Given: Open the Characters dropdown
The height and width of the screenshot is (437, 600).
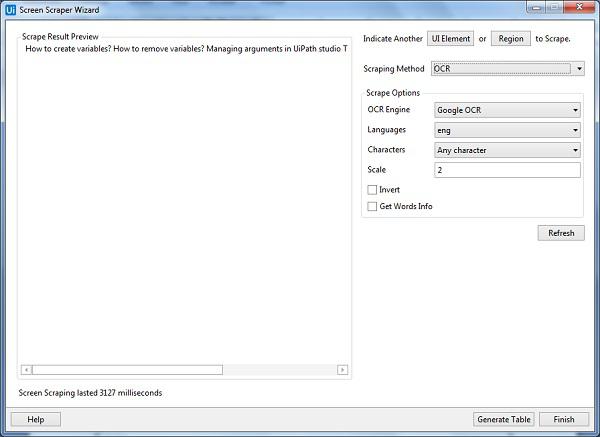Looking at the screenshot, I should [507, 150].
